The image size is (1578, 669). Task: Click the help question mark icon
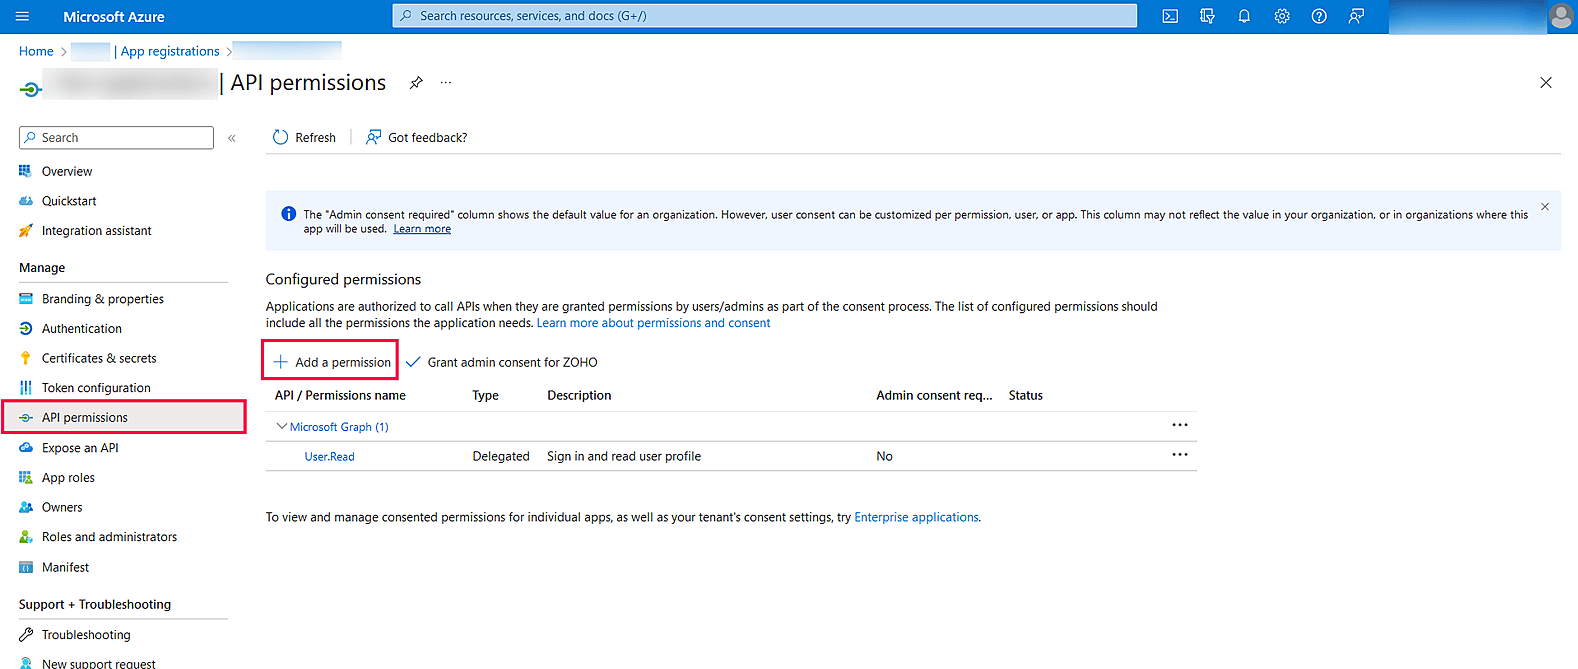click(1319, 16)
